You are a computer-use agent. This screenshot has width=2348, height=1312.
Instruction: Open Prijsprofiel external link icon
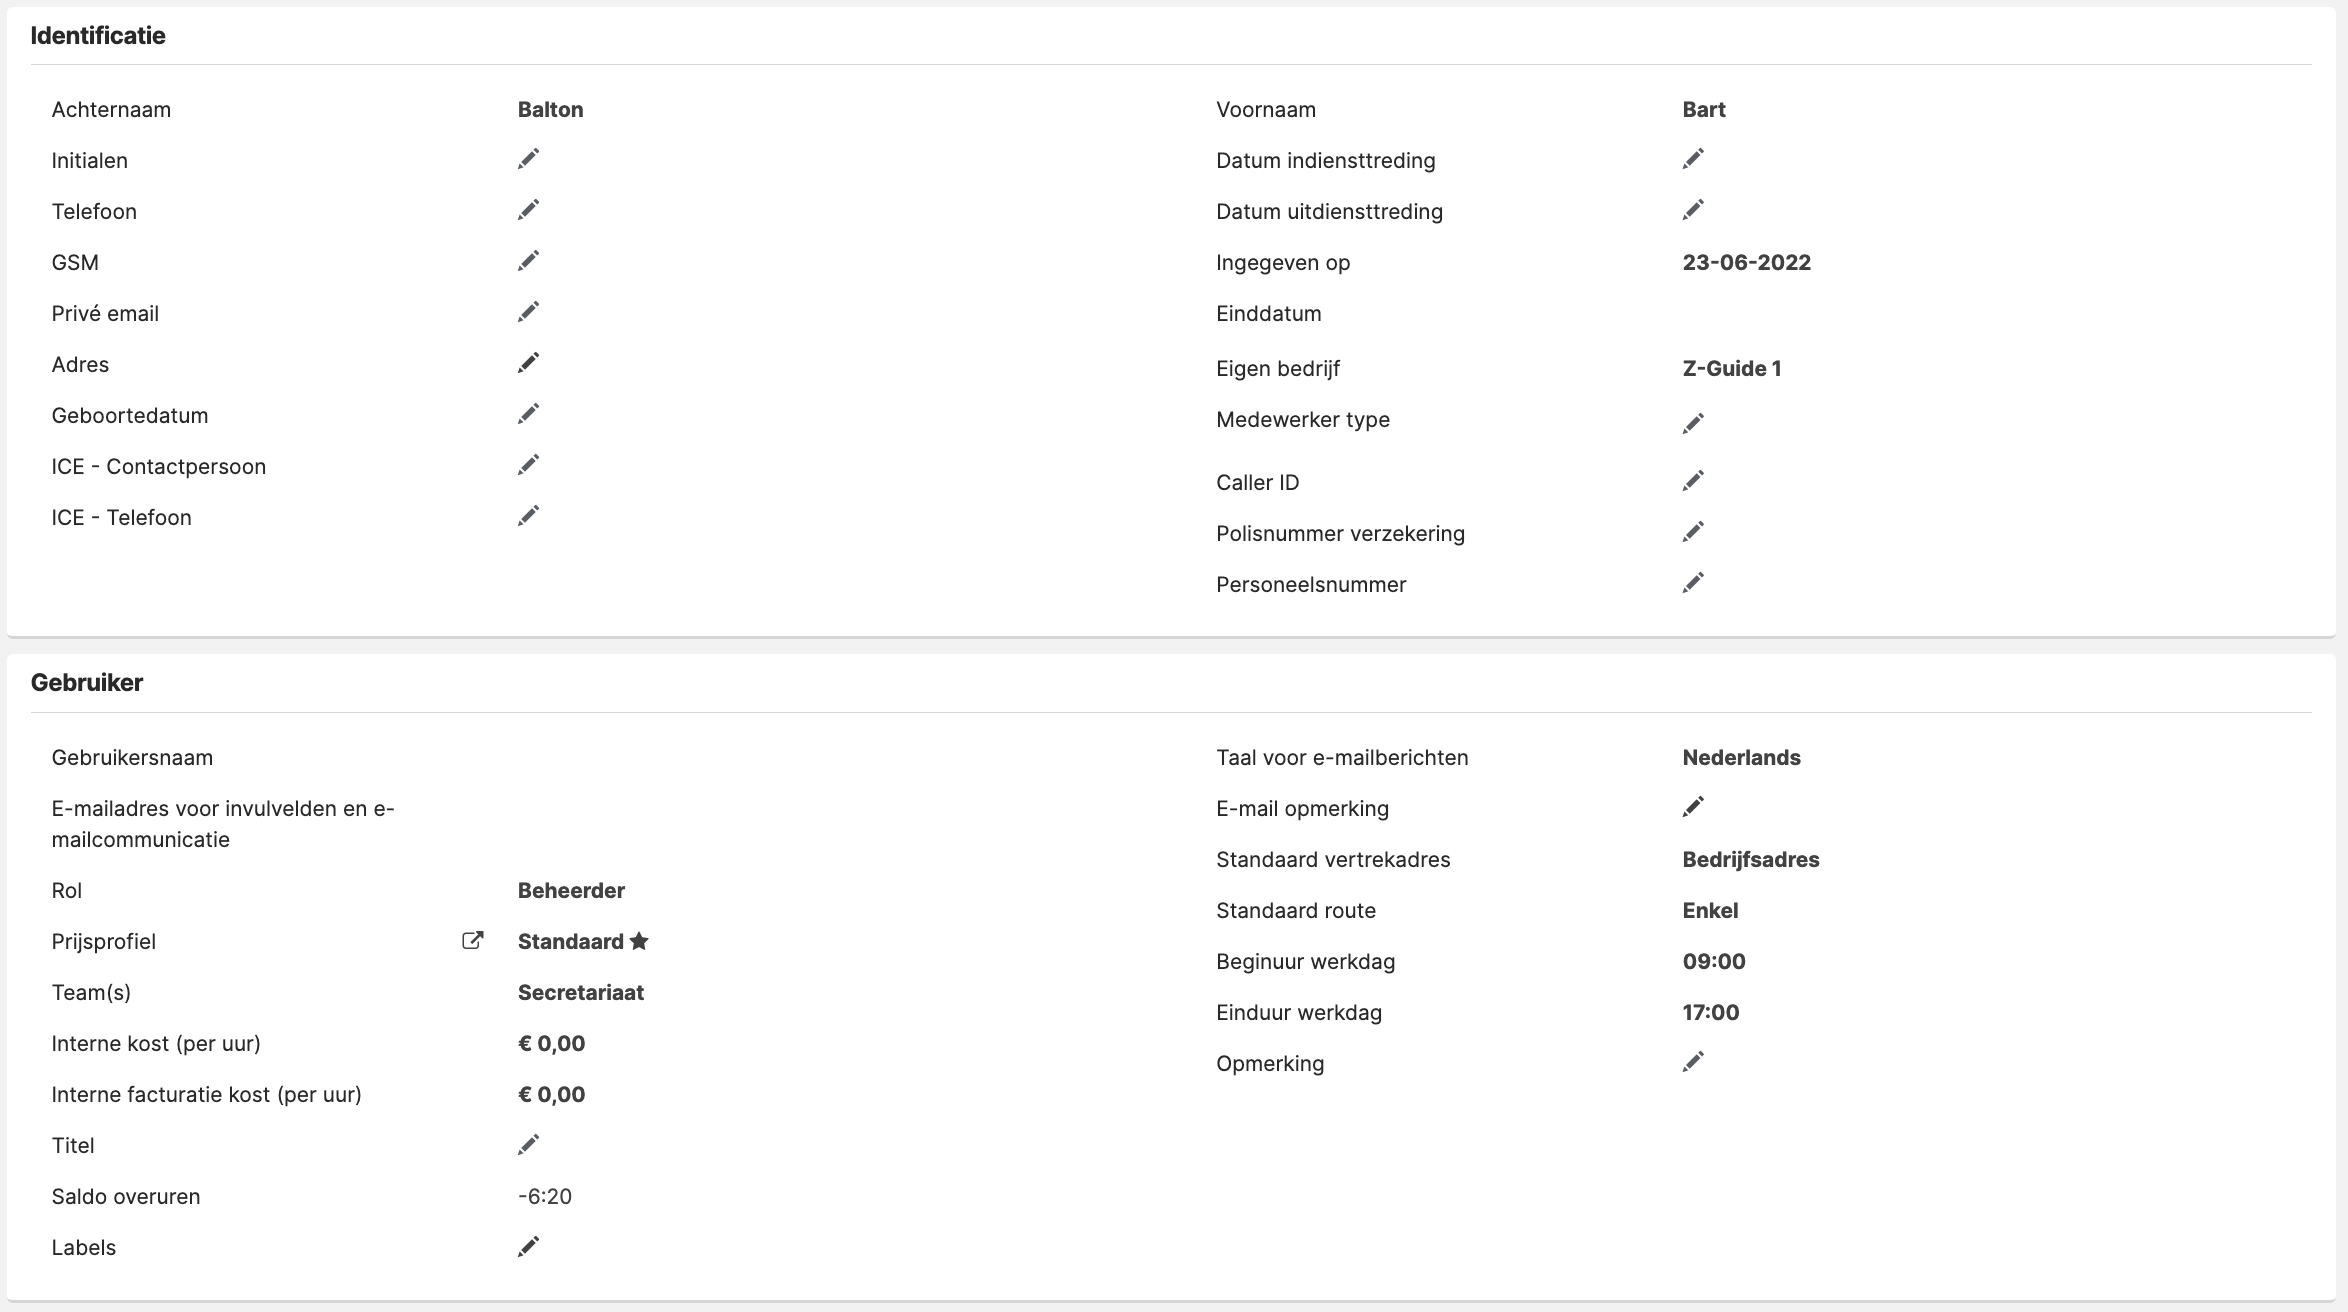pyautogui.click(x=472, y=941)
